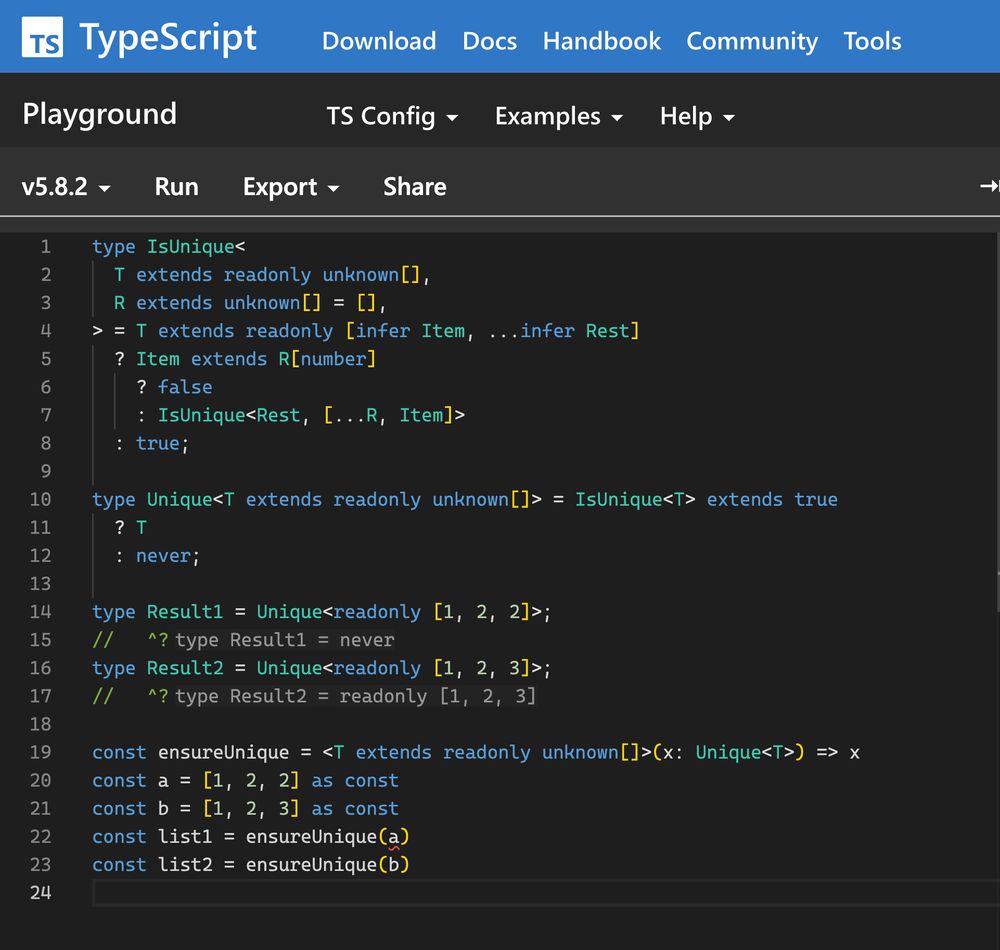This screenshot has width=1000, height=950.
Task: Open the Handbook nav link
Action: (x=601, y=41)
